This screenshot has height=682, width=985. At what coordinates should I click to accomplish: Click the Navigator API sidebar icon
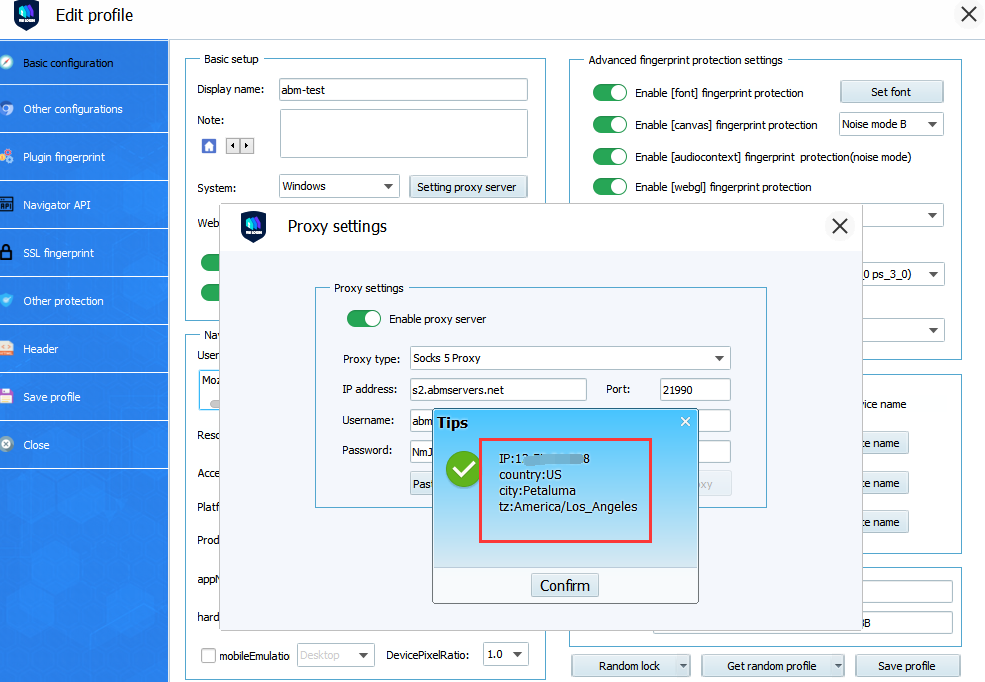(x=7, y=205)
